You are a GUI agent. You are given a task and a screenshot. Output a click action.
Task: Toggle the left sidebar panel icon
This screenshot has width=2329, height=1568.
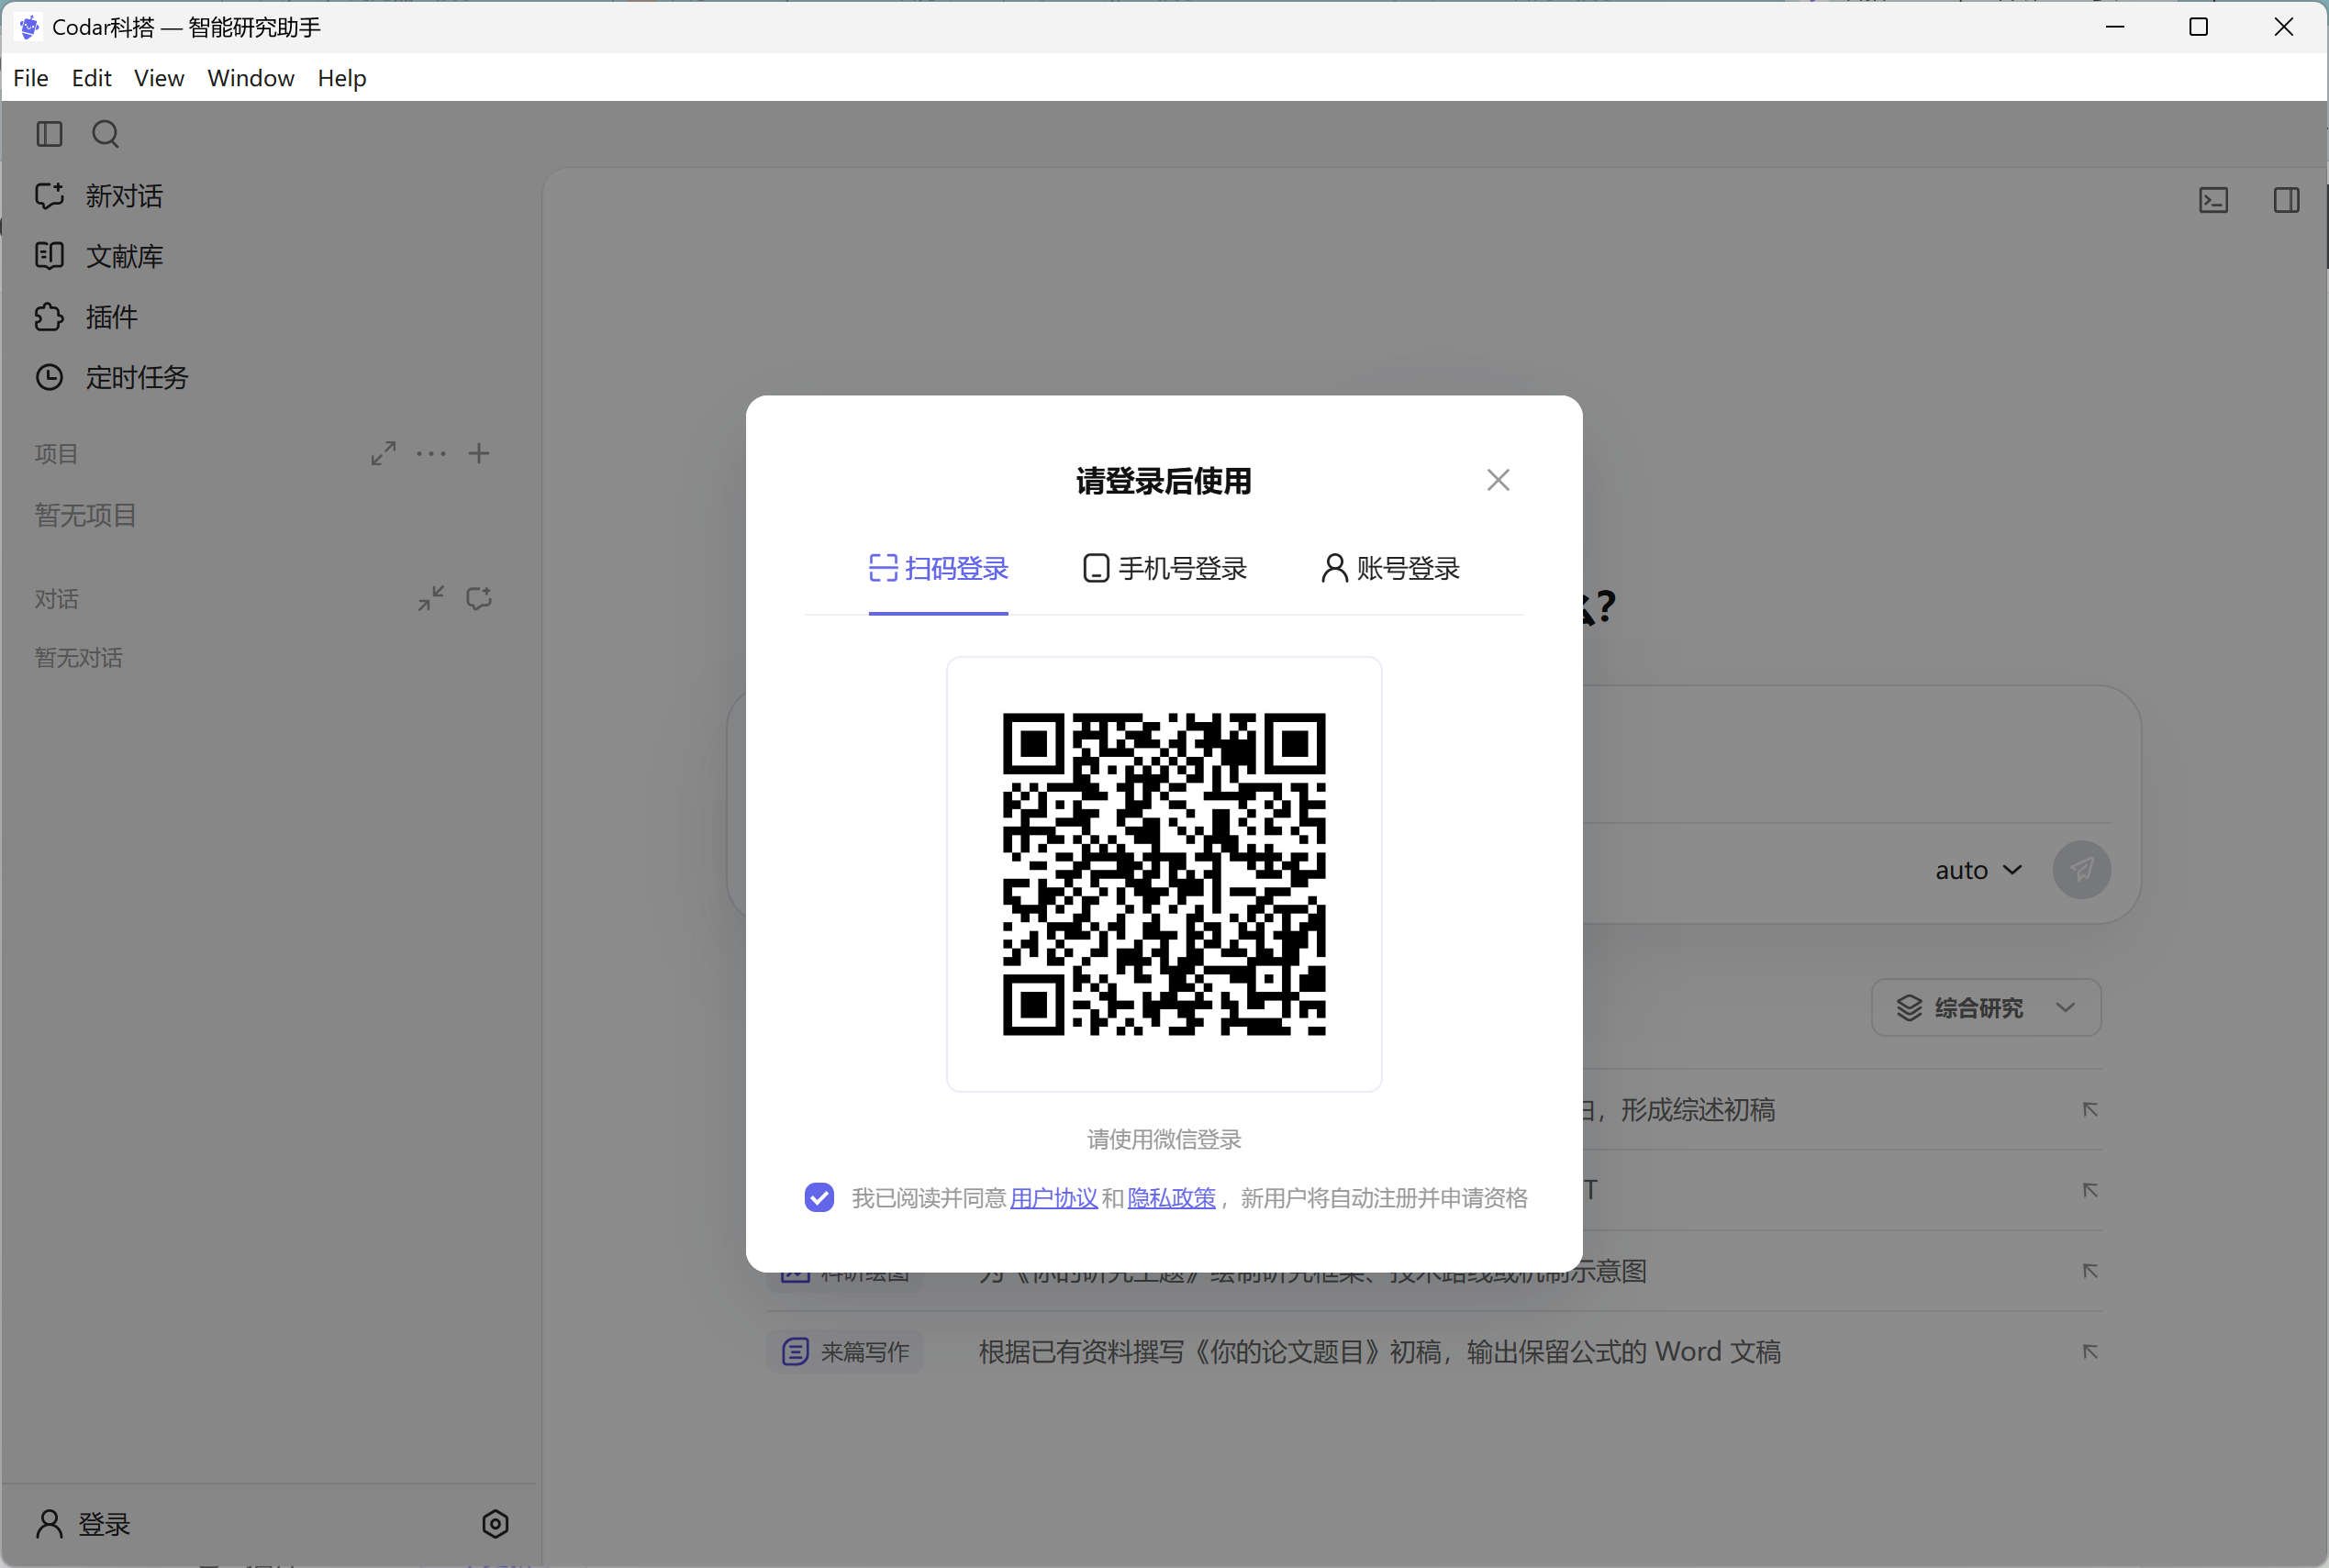[49, 134]
